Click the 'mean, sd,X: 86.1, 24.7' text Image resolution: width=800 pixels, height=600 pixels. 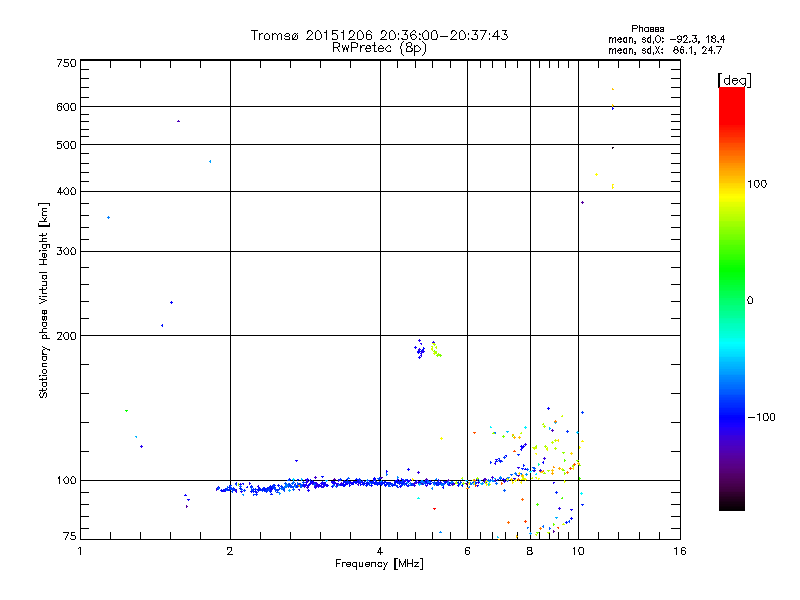point(665,50)
